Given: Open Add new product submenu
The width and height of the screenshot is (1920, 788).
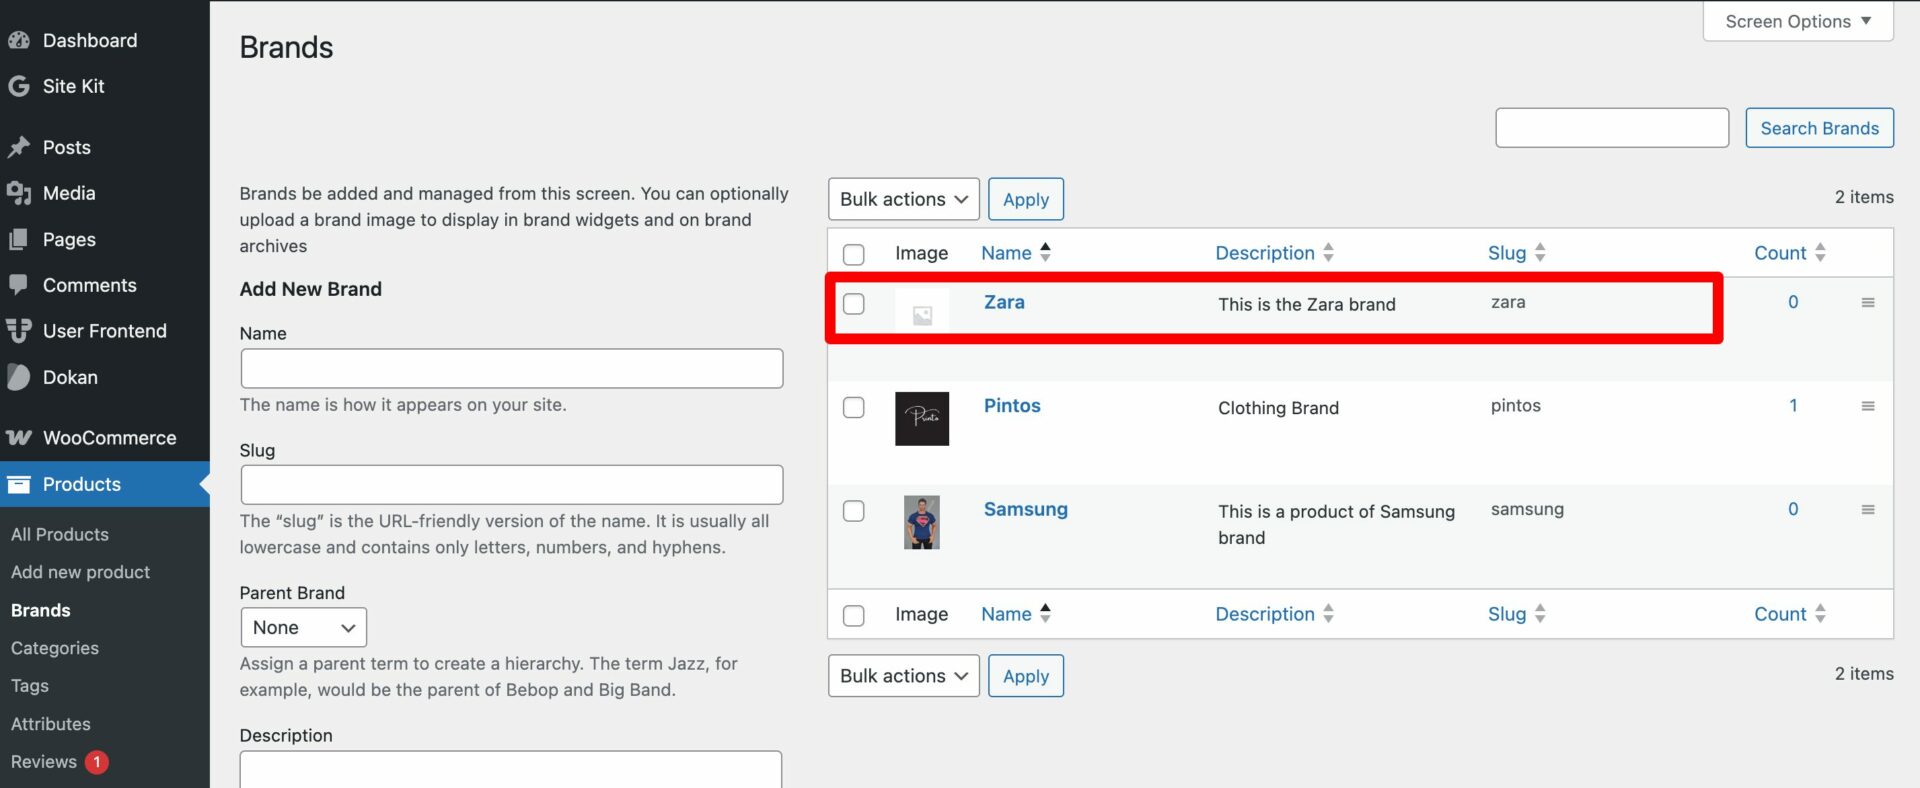Looking at the screenshot, I should [81, 572].
